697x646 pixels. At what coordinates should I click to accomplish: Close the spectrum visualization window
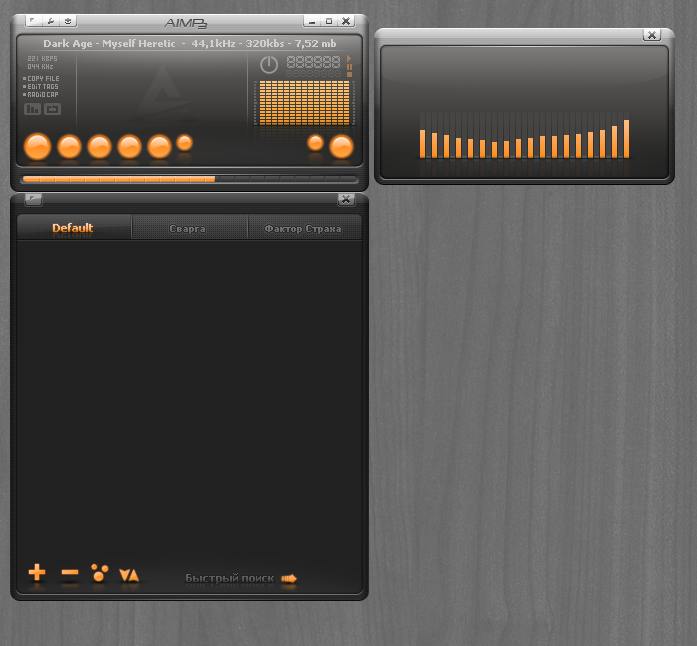click(x=652, y=35)
